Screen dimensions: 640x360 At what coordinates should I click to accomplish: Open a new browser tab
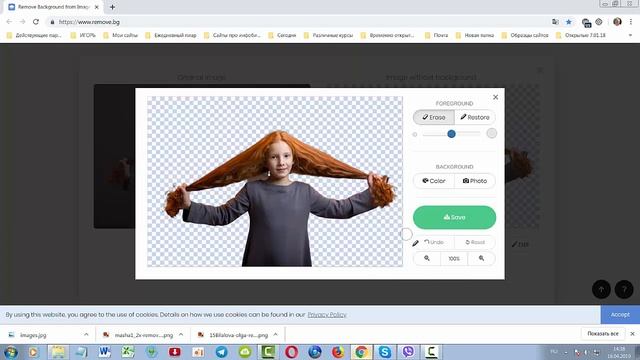pos(112,7)
